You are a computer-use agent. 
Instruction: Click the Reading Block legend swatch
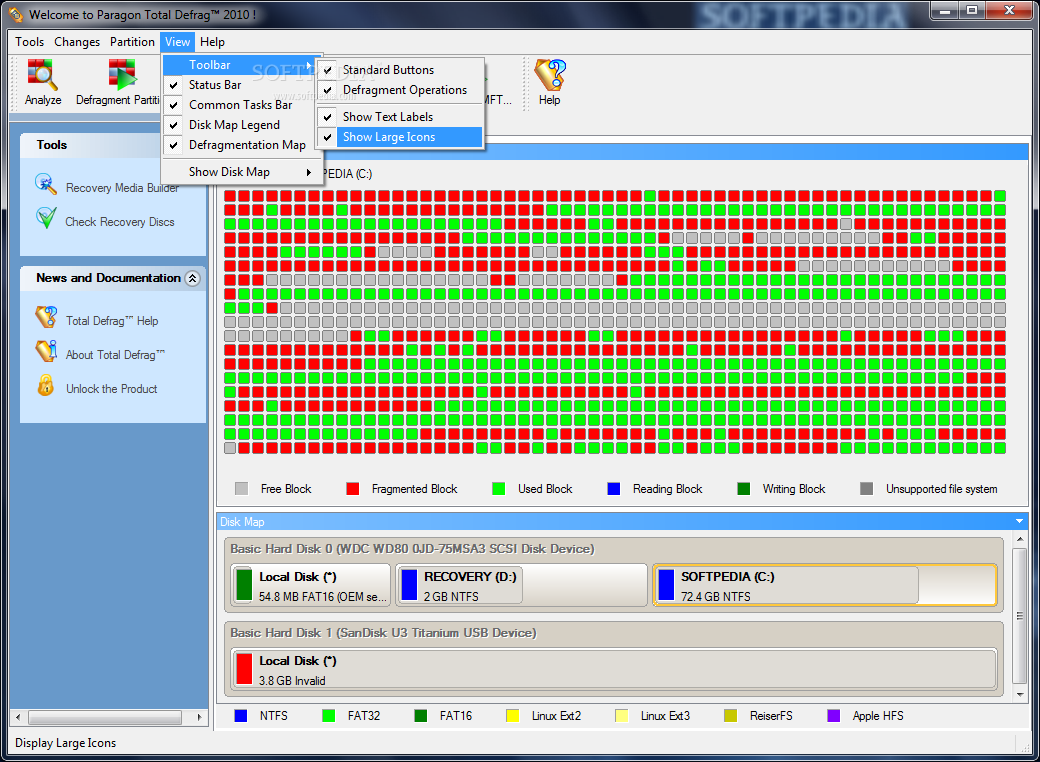[x=614, y=489]
